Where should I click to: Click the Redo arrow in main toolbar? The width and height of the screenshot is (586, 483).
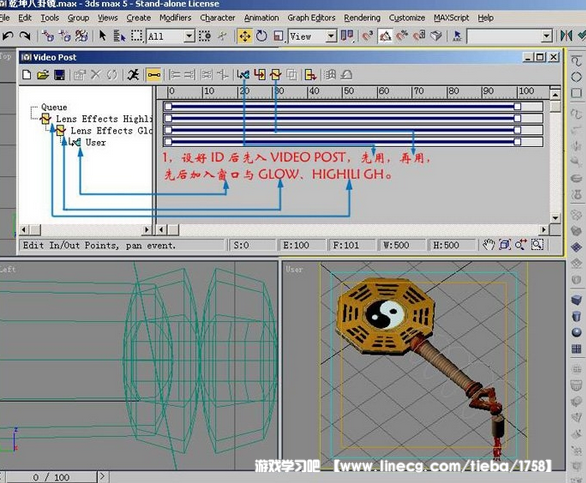[x=25, y=36]
